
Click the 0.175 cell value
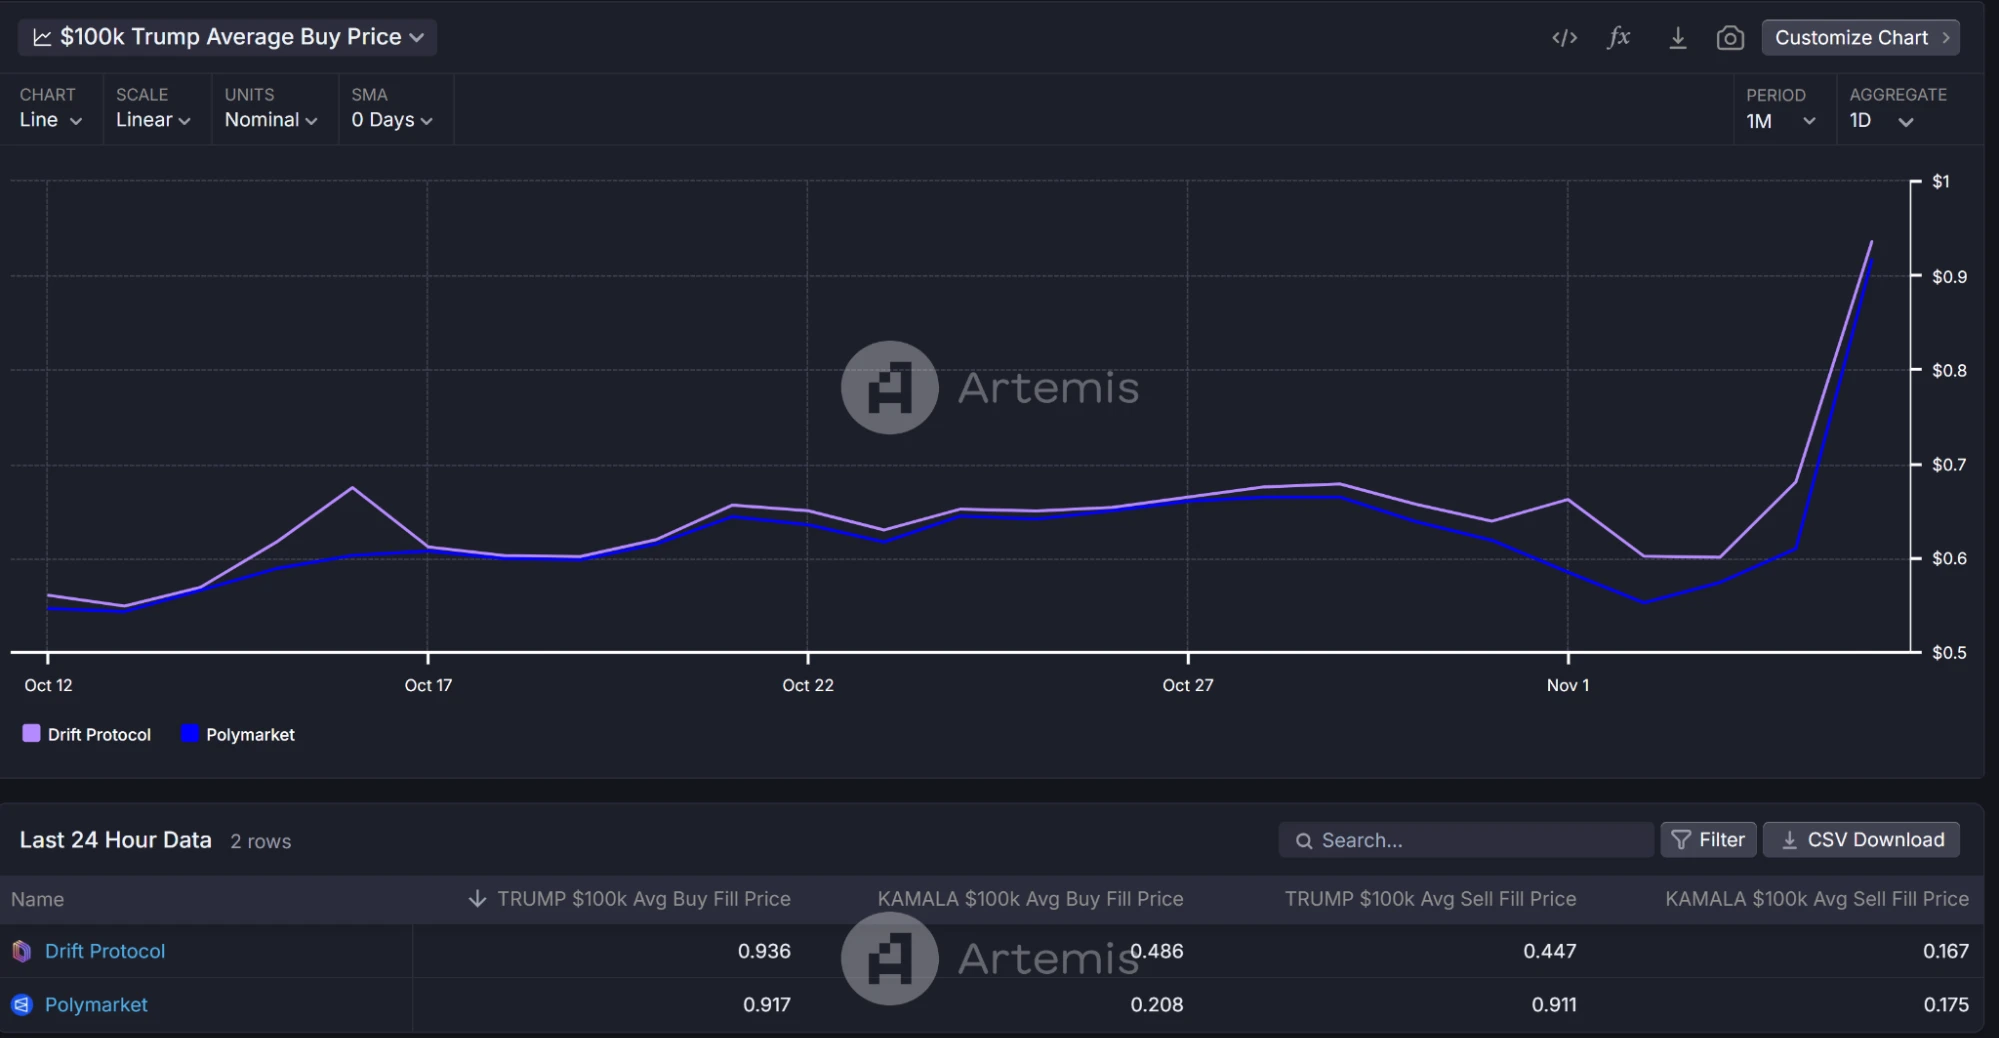[1946, 1004]
